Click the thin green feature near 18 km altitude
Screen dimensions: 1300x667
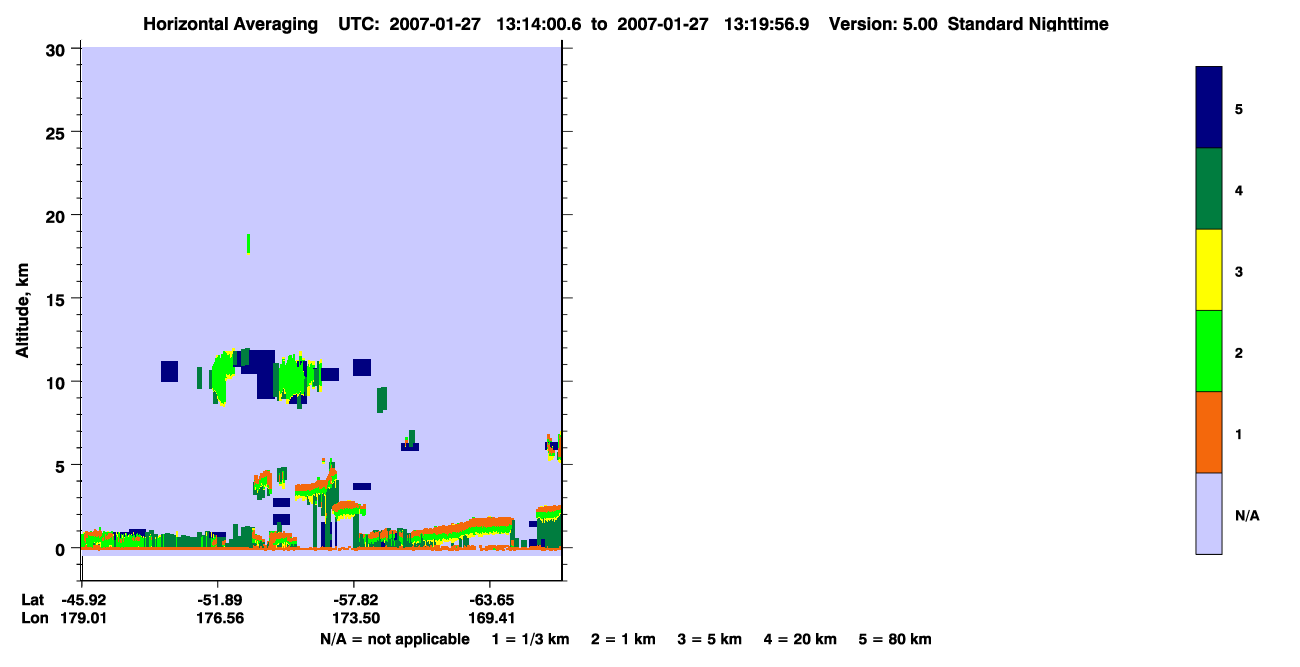point(248,243)
